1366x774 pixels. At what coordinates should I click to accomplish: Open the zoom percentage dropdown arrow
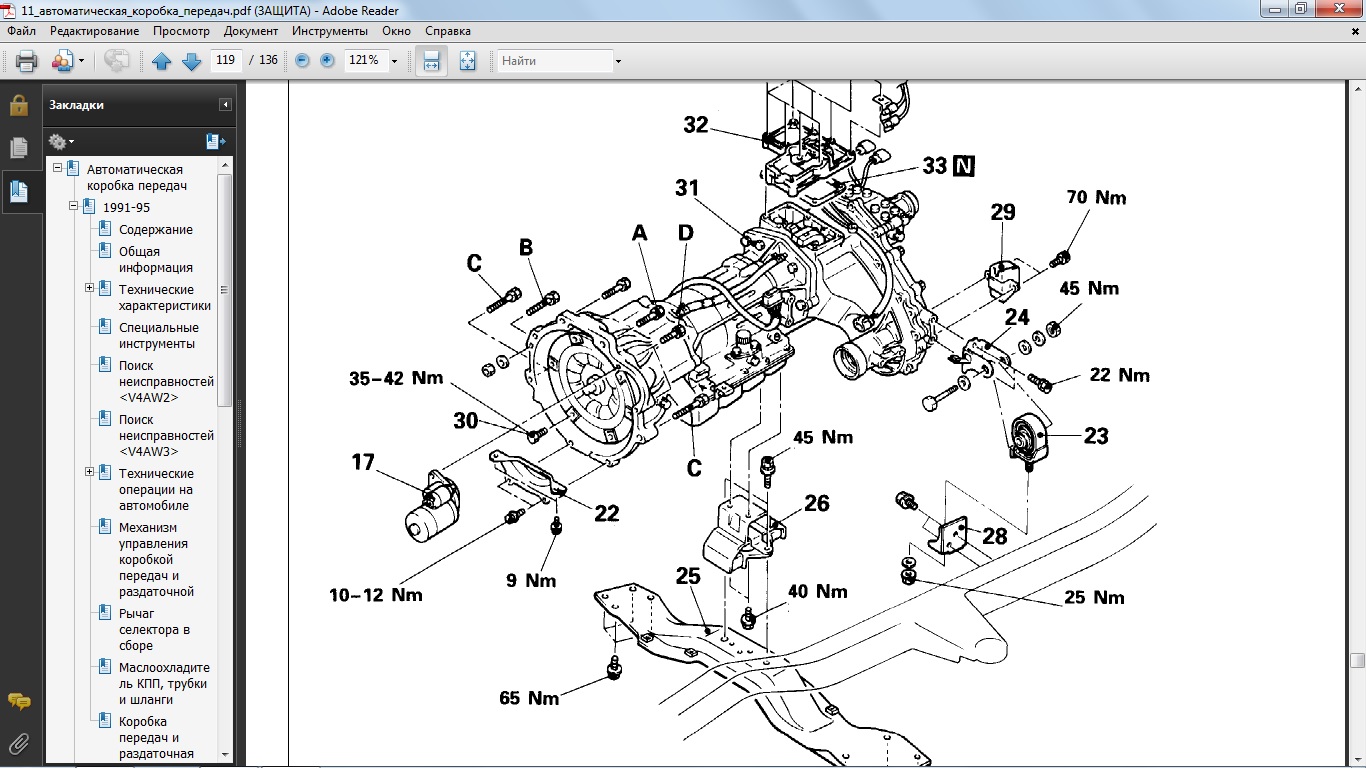coord(394,61)
